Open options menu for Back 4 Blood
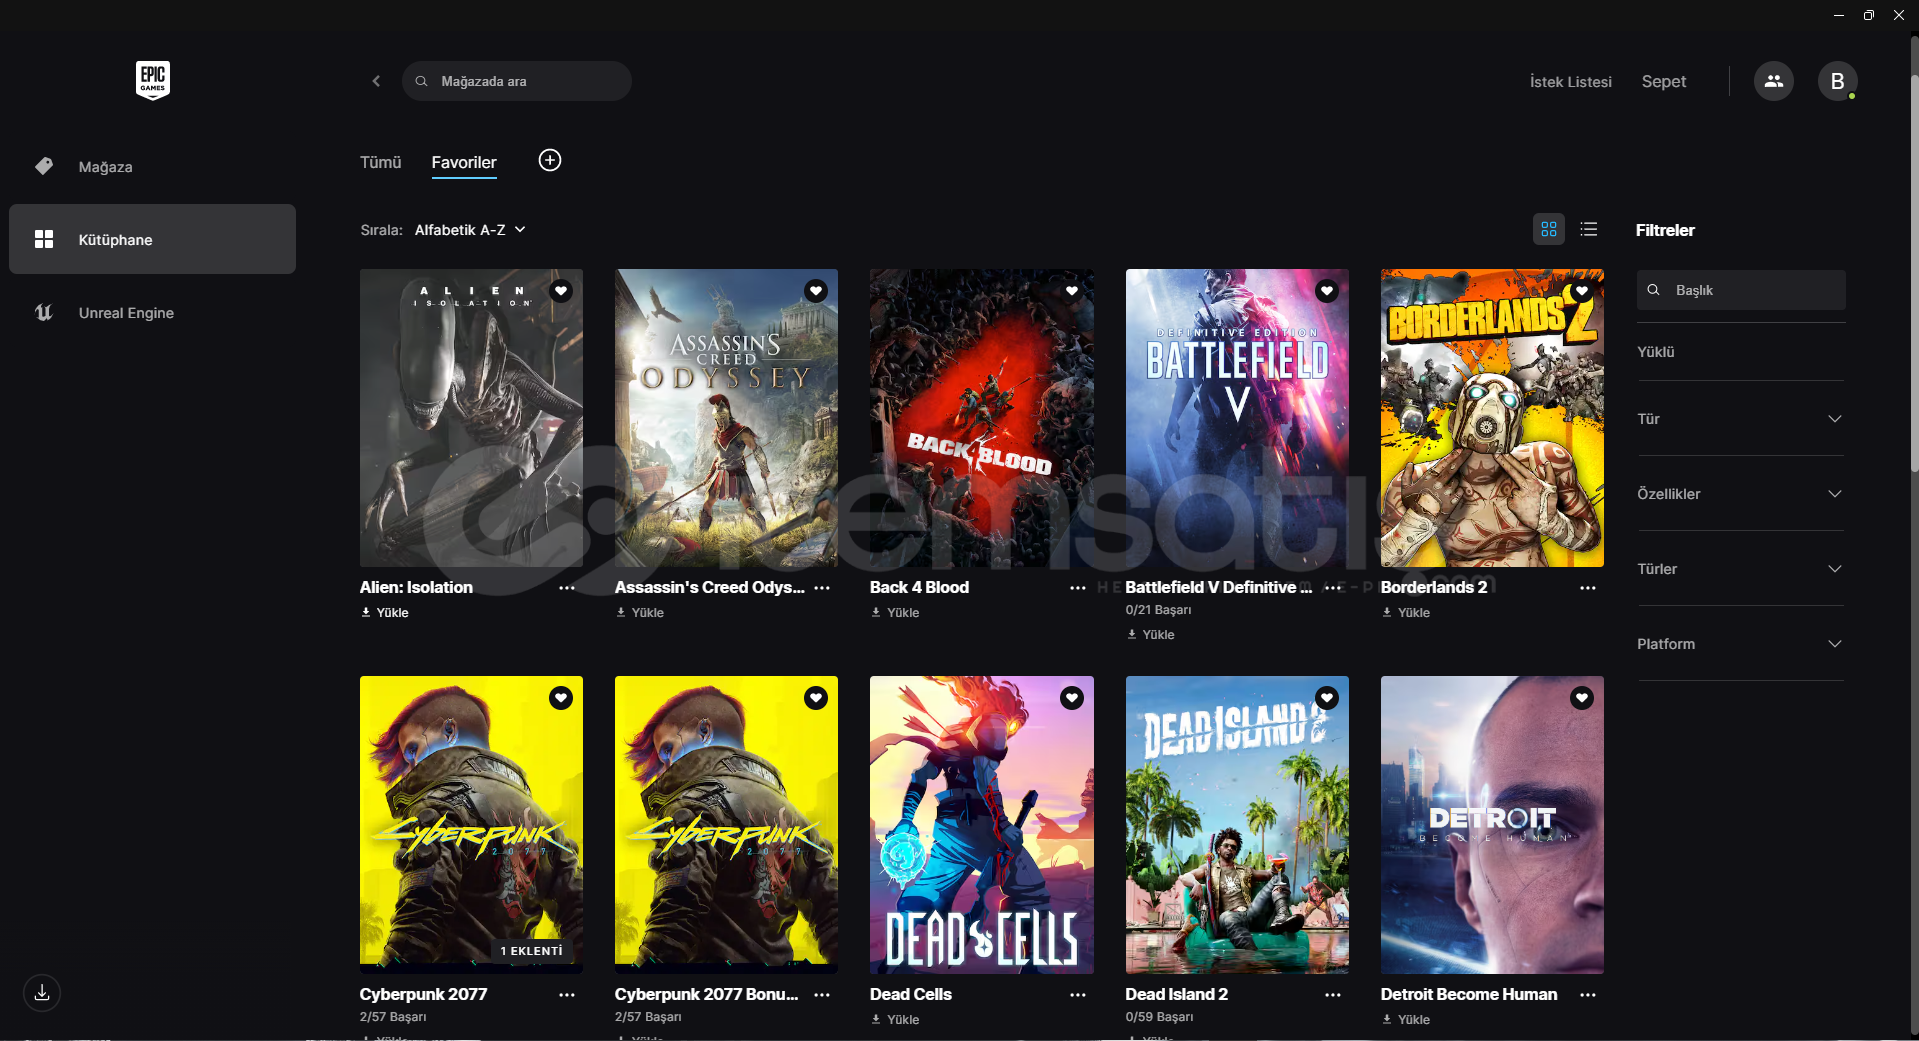Image resolution: width=1919 pixels, height=1041 pixels. click(x=1078, y=588)
